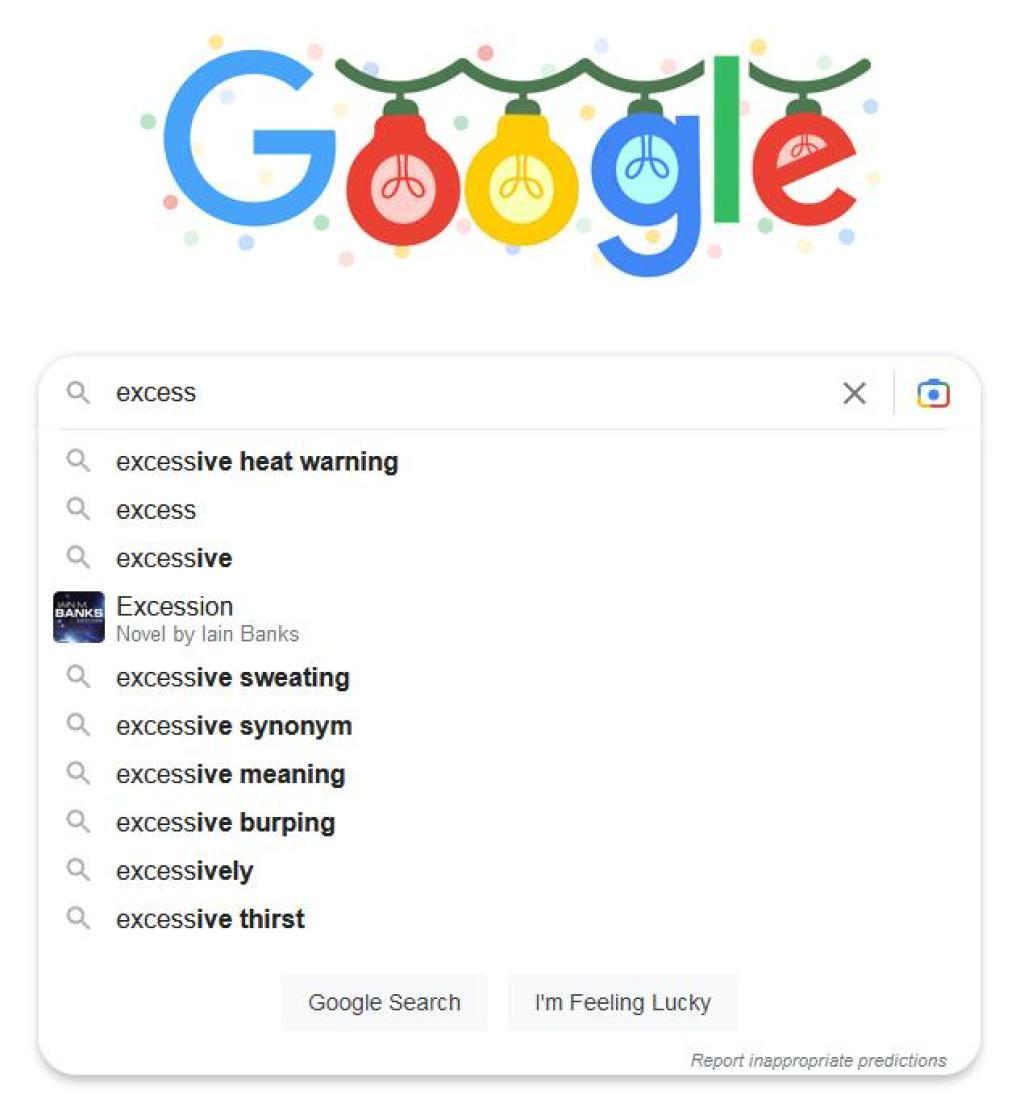This screenshot has height=1107, width=1024.
Task: Click the magnifier icon in search box
Action: point(78,393)
